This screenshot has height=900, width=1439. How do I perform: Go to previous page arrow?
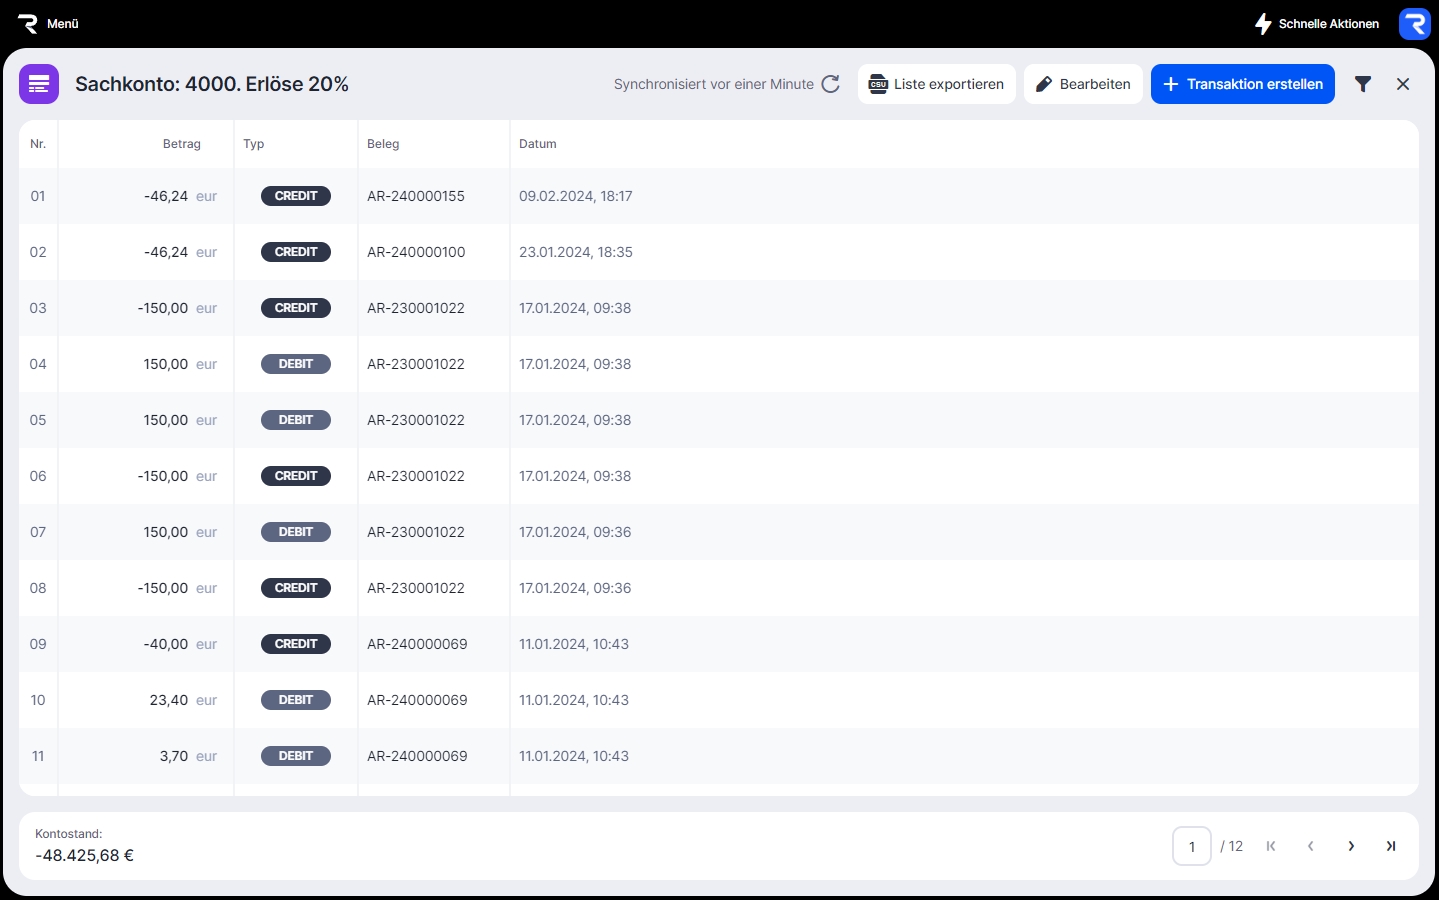pyautogui.click(x=1311, y=846)
